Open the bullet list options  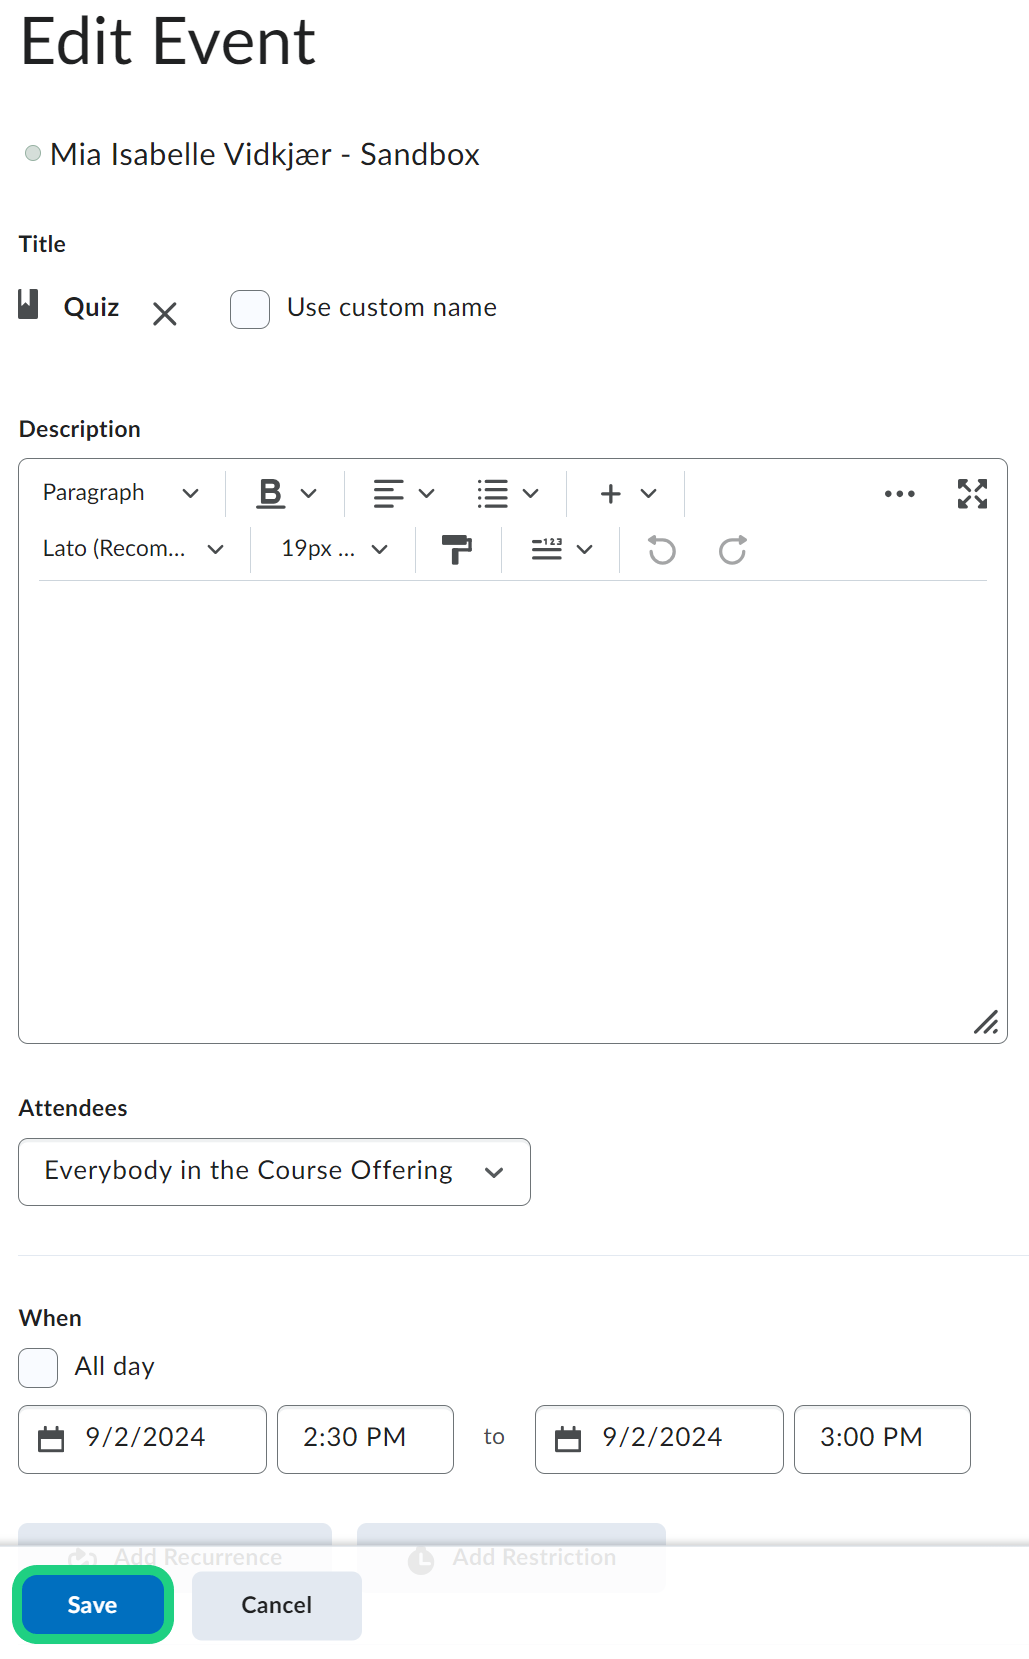507,493
